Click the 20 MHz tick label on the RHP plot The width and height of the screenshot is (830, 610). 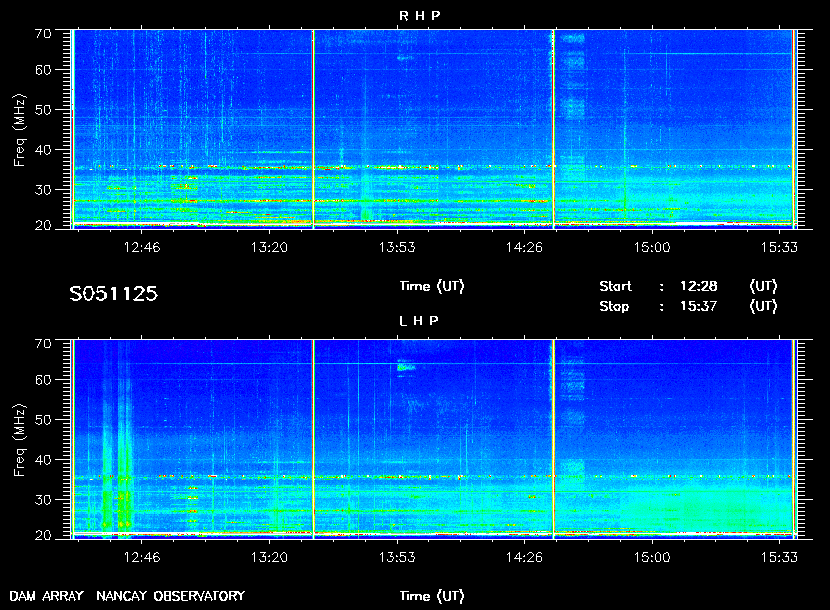click(x=43, y=226)
